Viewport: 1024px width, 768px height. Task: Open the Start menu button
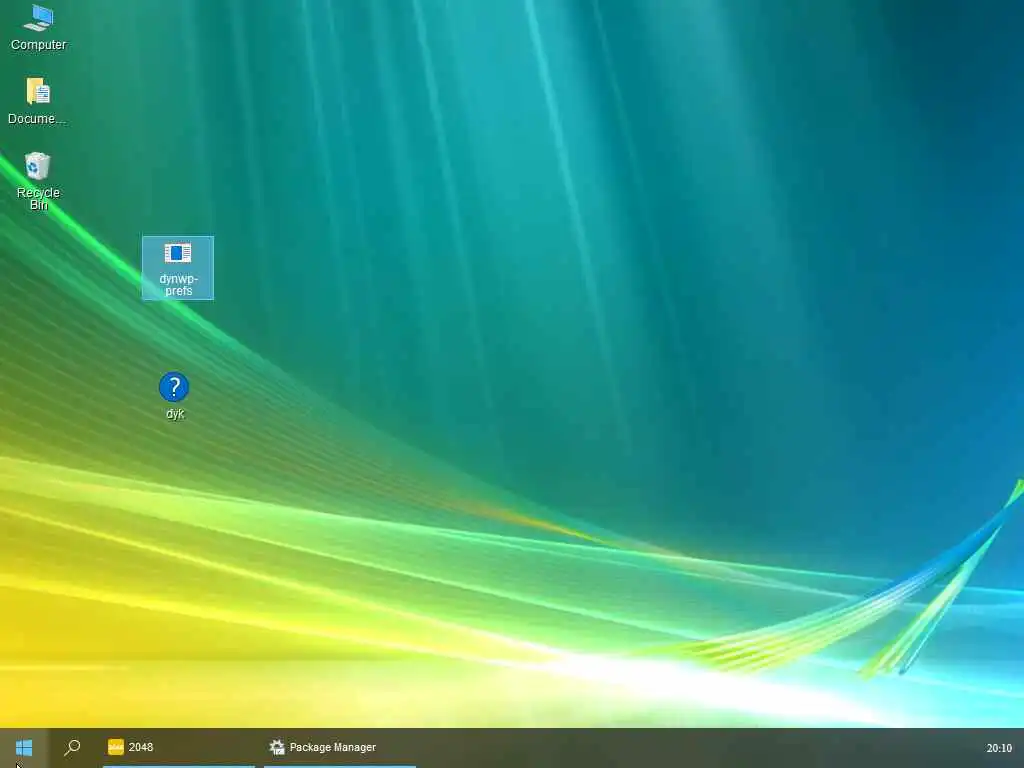point(24,747)
